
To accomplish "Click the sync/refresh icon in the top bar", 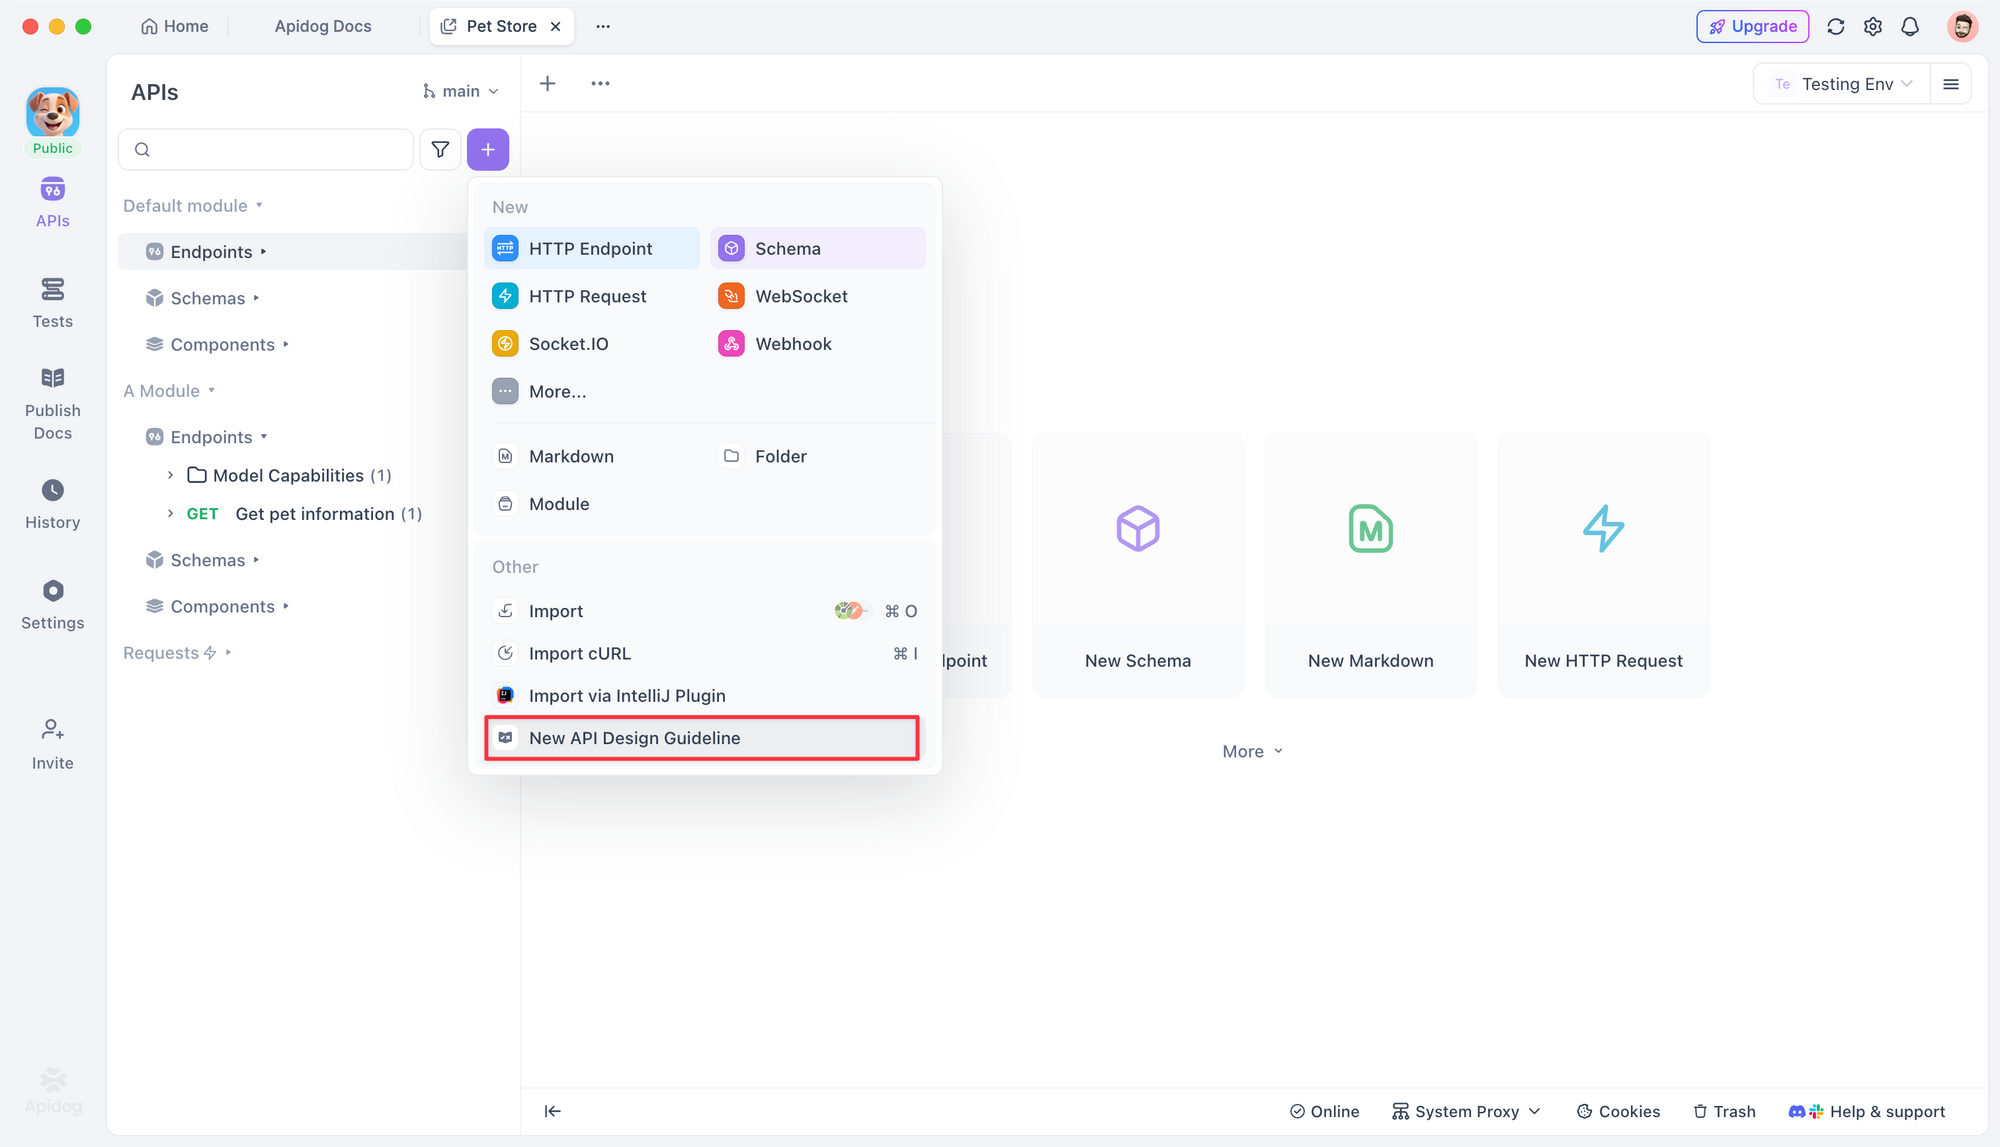I will point(1835,26).
